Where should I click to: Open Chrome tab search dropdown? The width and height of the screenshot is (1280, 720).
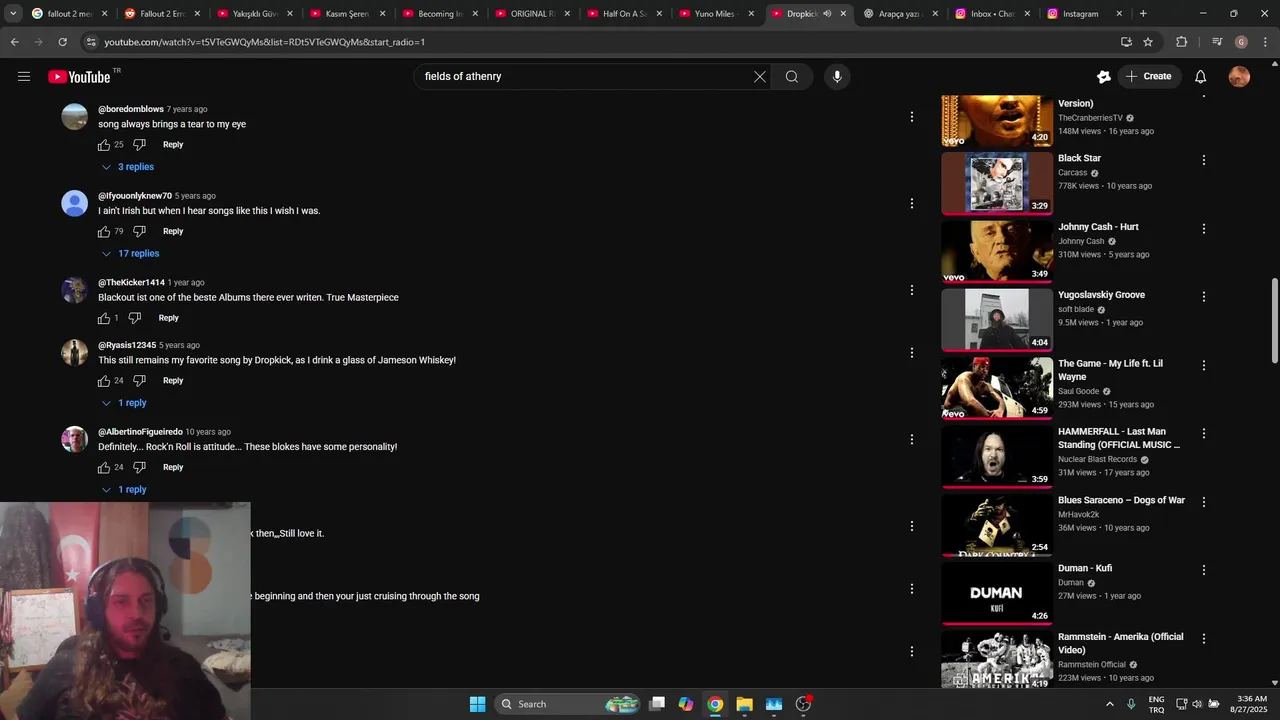pyautogui.click(x=13, y=14)
